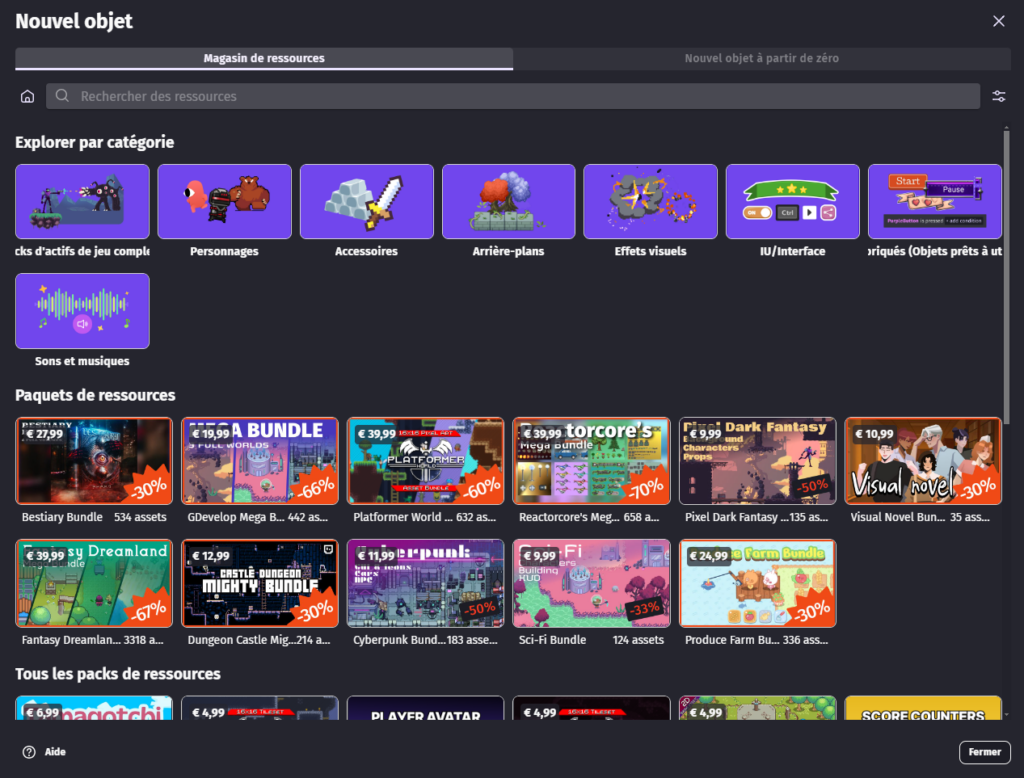
Task: Close the Nouvel objet dialog
Action: pos(998,21)
